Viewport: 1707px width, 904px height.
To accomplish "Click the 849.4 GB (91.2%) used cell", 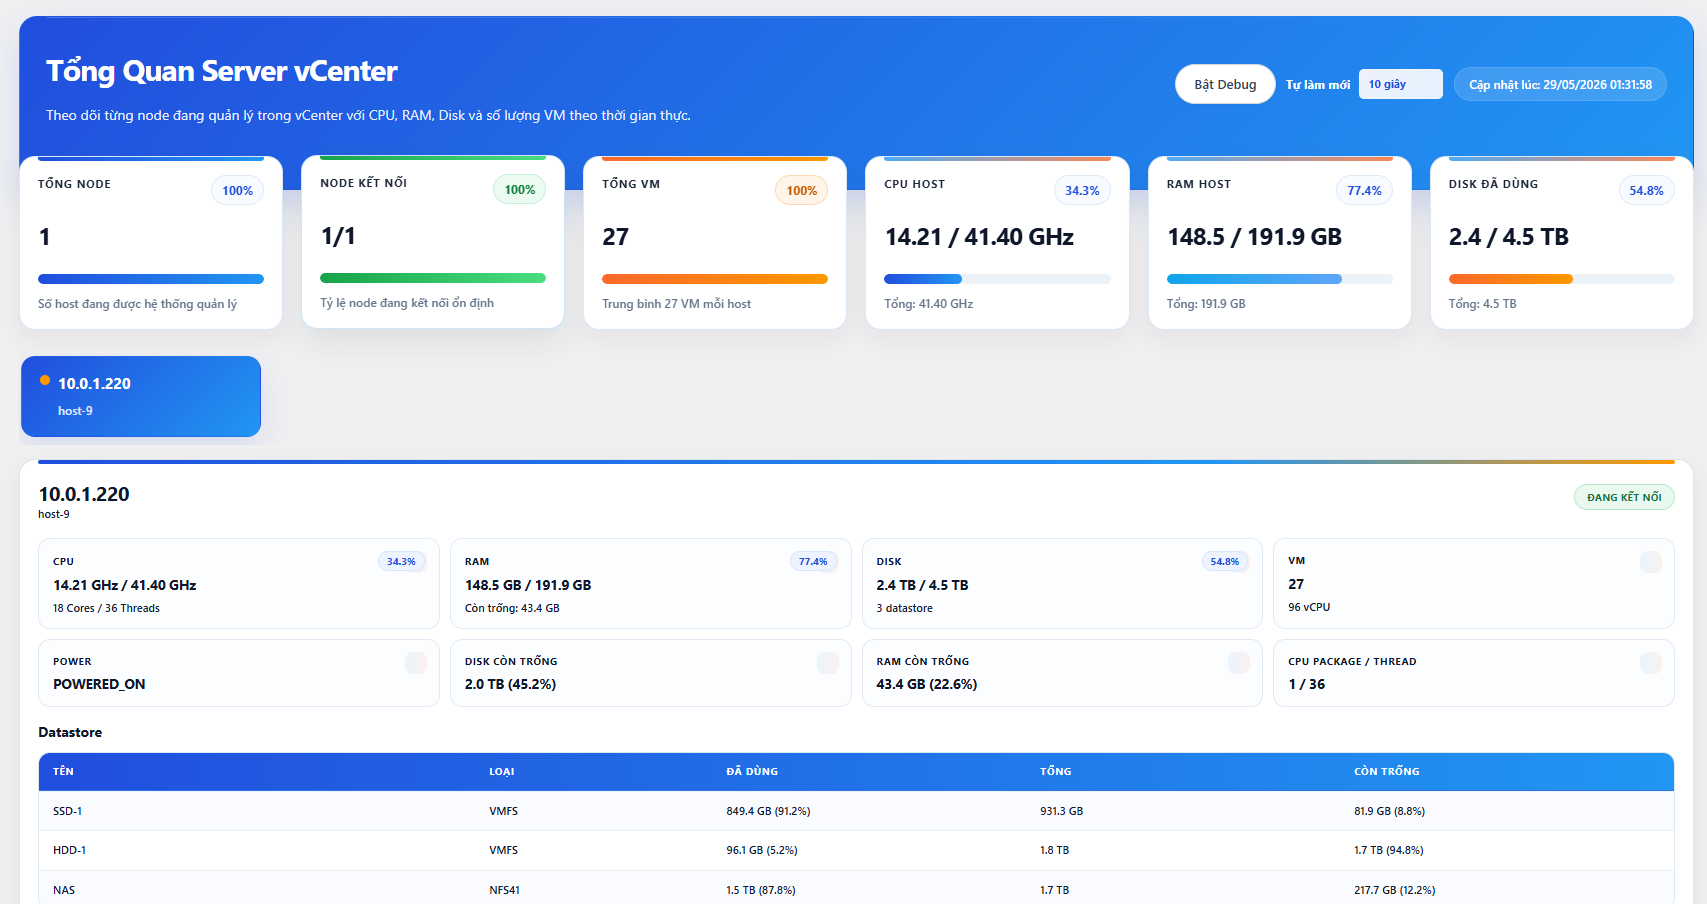I will [x=768, y=811].
